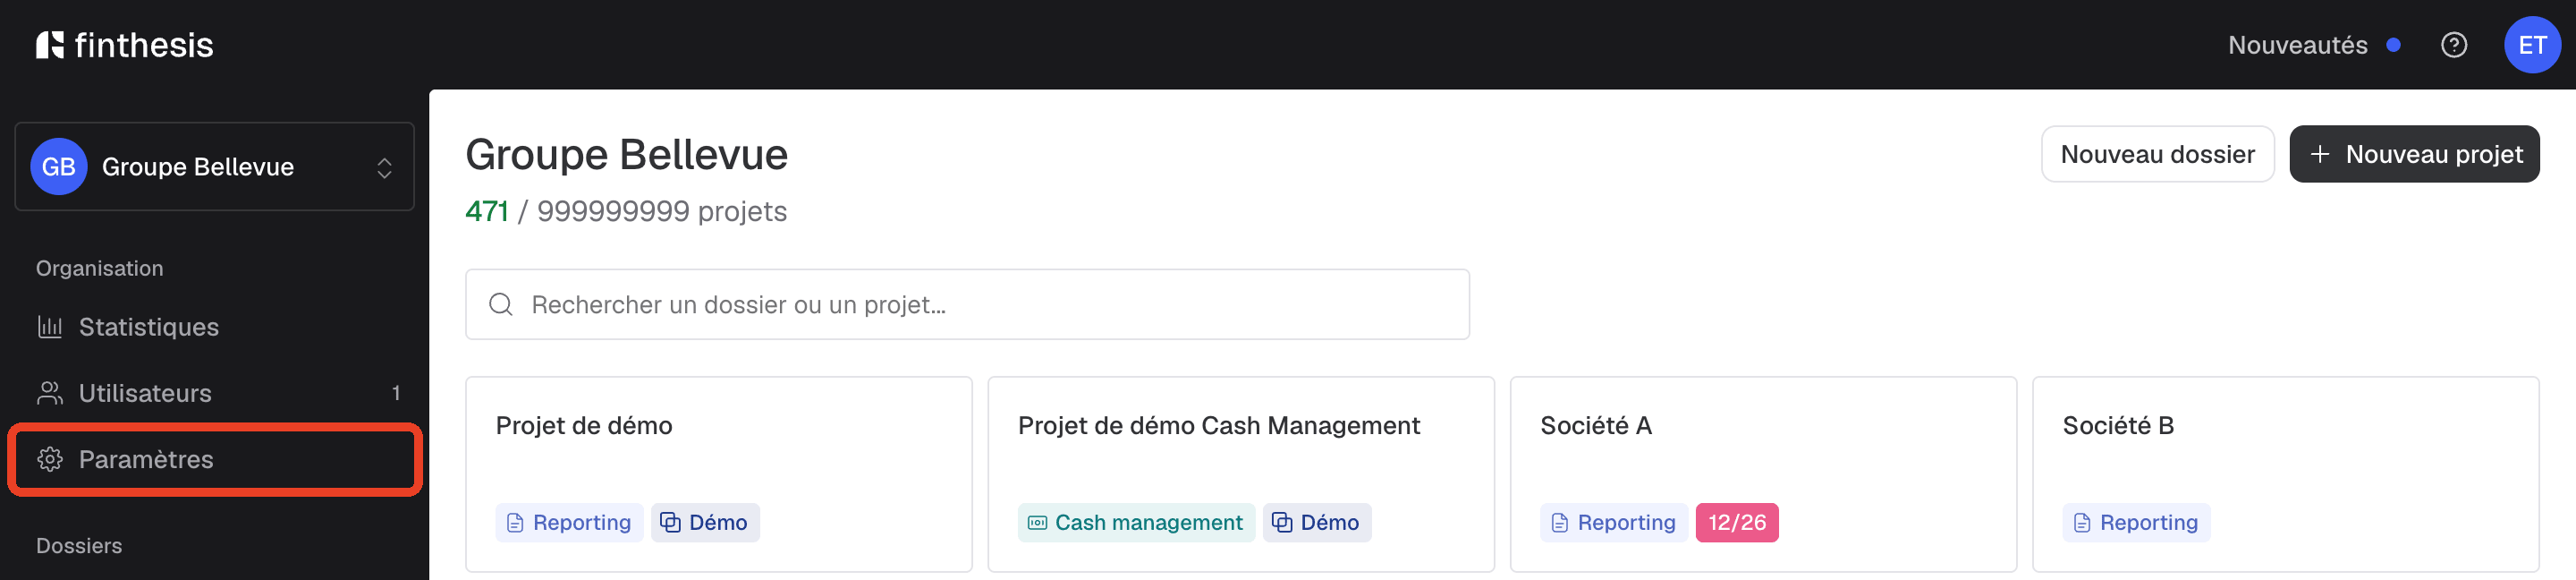Open the Projet de démo Cash Management card

coord(1240,474)
